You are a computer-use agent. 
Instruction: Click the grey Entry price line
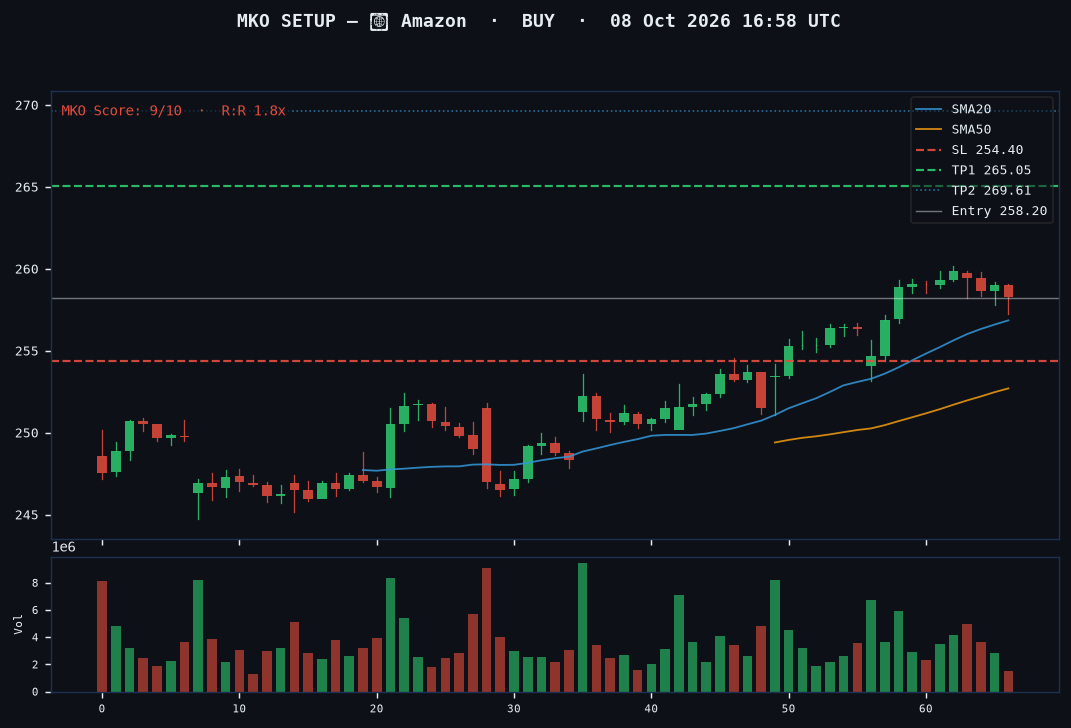pos(555,298)
